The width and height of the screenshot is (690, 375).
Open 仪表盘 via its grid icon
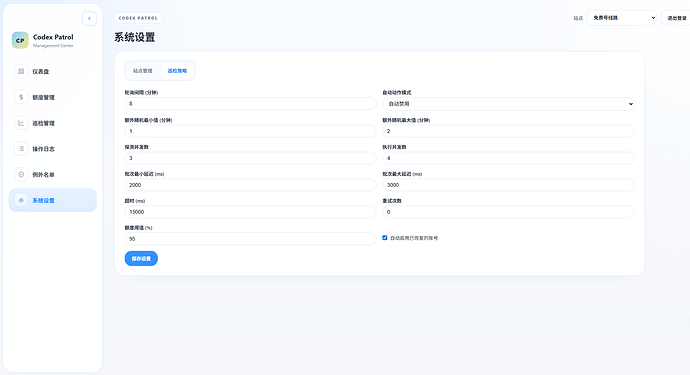pos(21,71)
